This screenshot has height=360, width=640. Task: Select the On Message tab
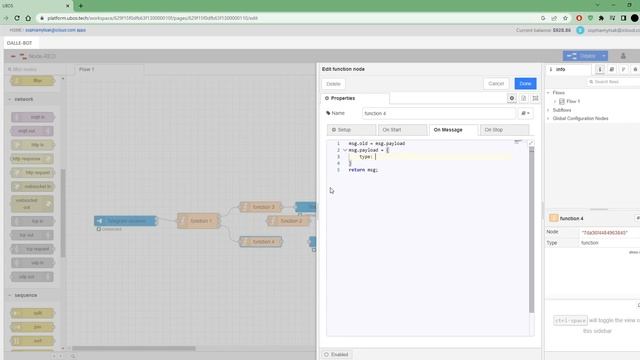tap(453, 130)
